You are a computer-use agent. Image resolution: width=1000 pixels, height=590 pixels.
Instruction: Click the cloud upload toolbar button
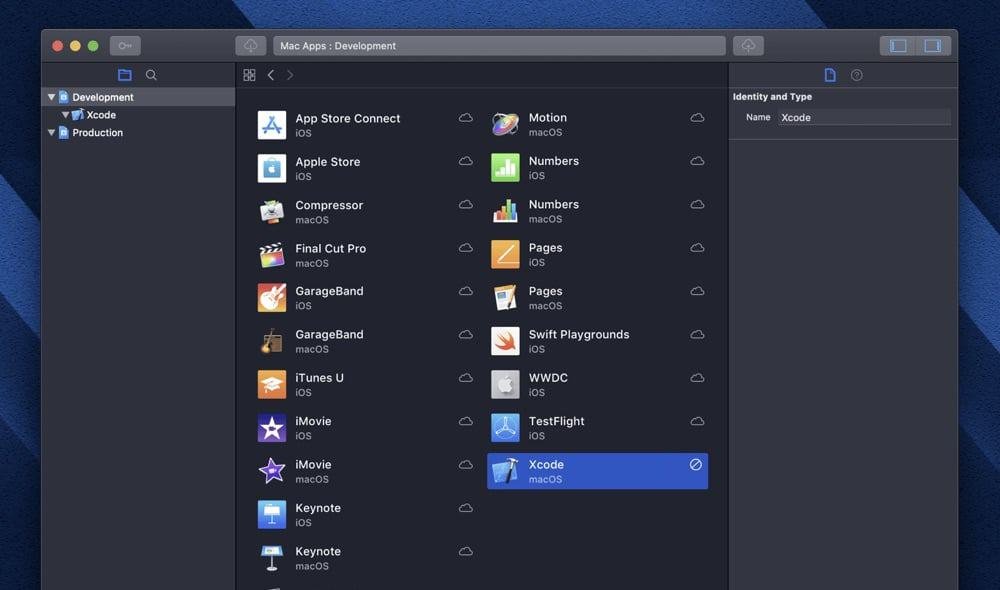pyautogui.click(x=748, y=46)
